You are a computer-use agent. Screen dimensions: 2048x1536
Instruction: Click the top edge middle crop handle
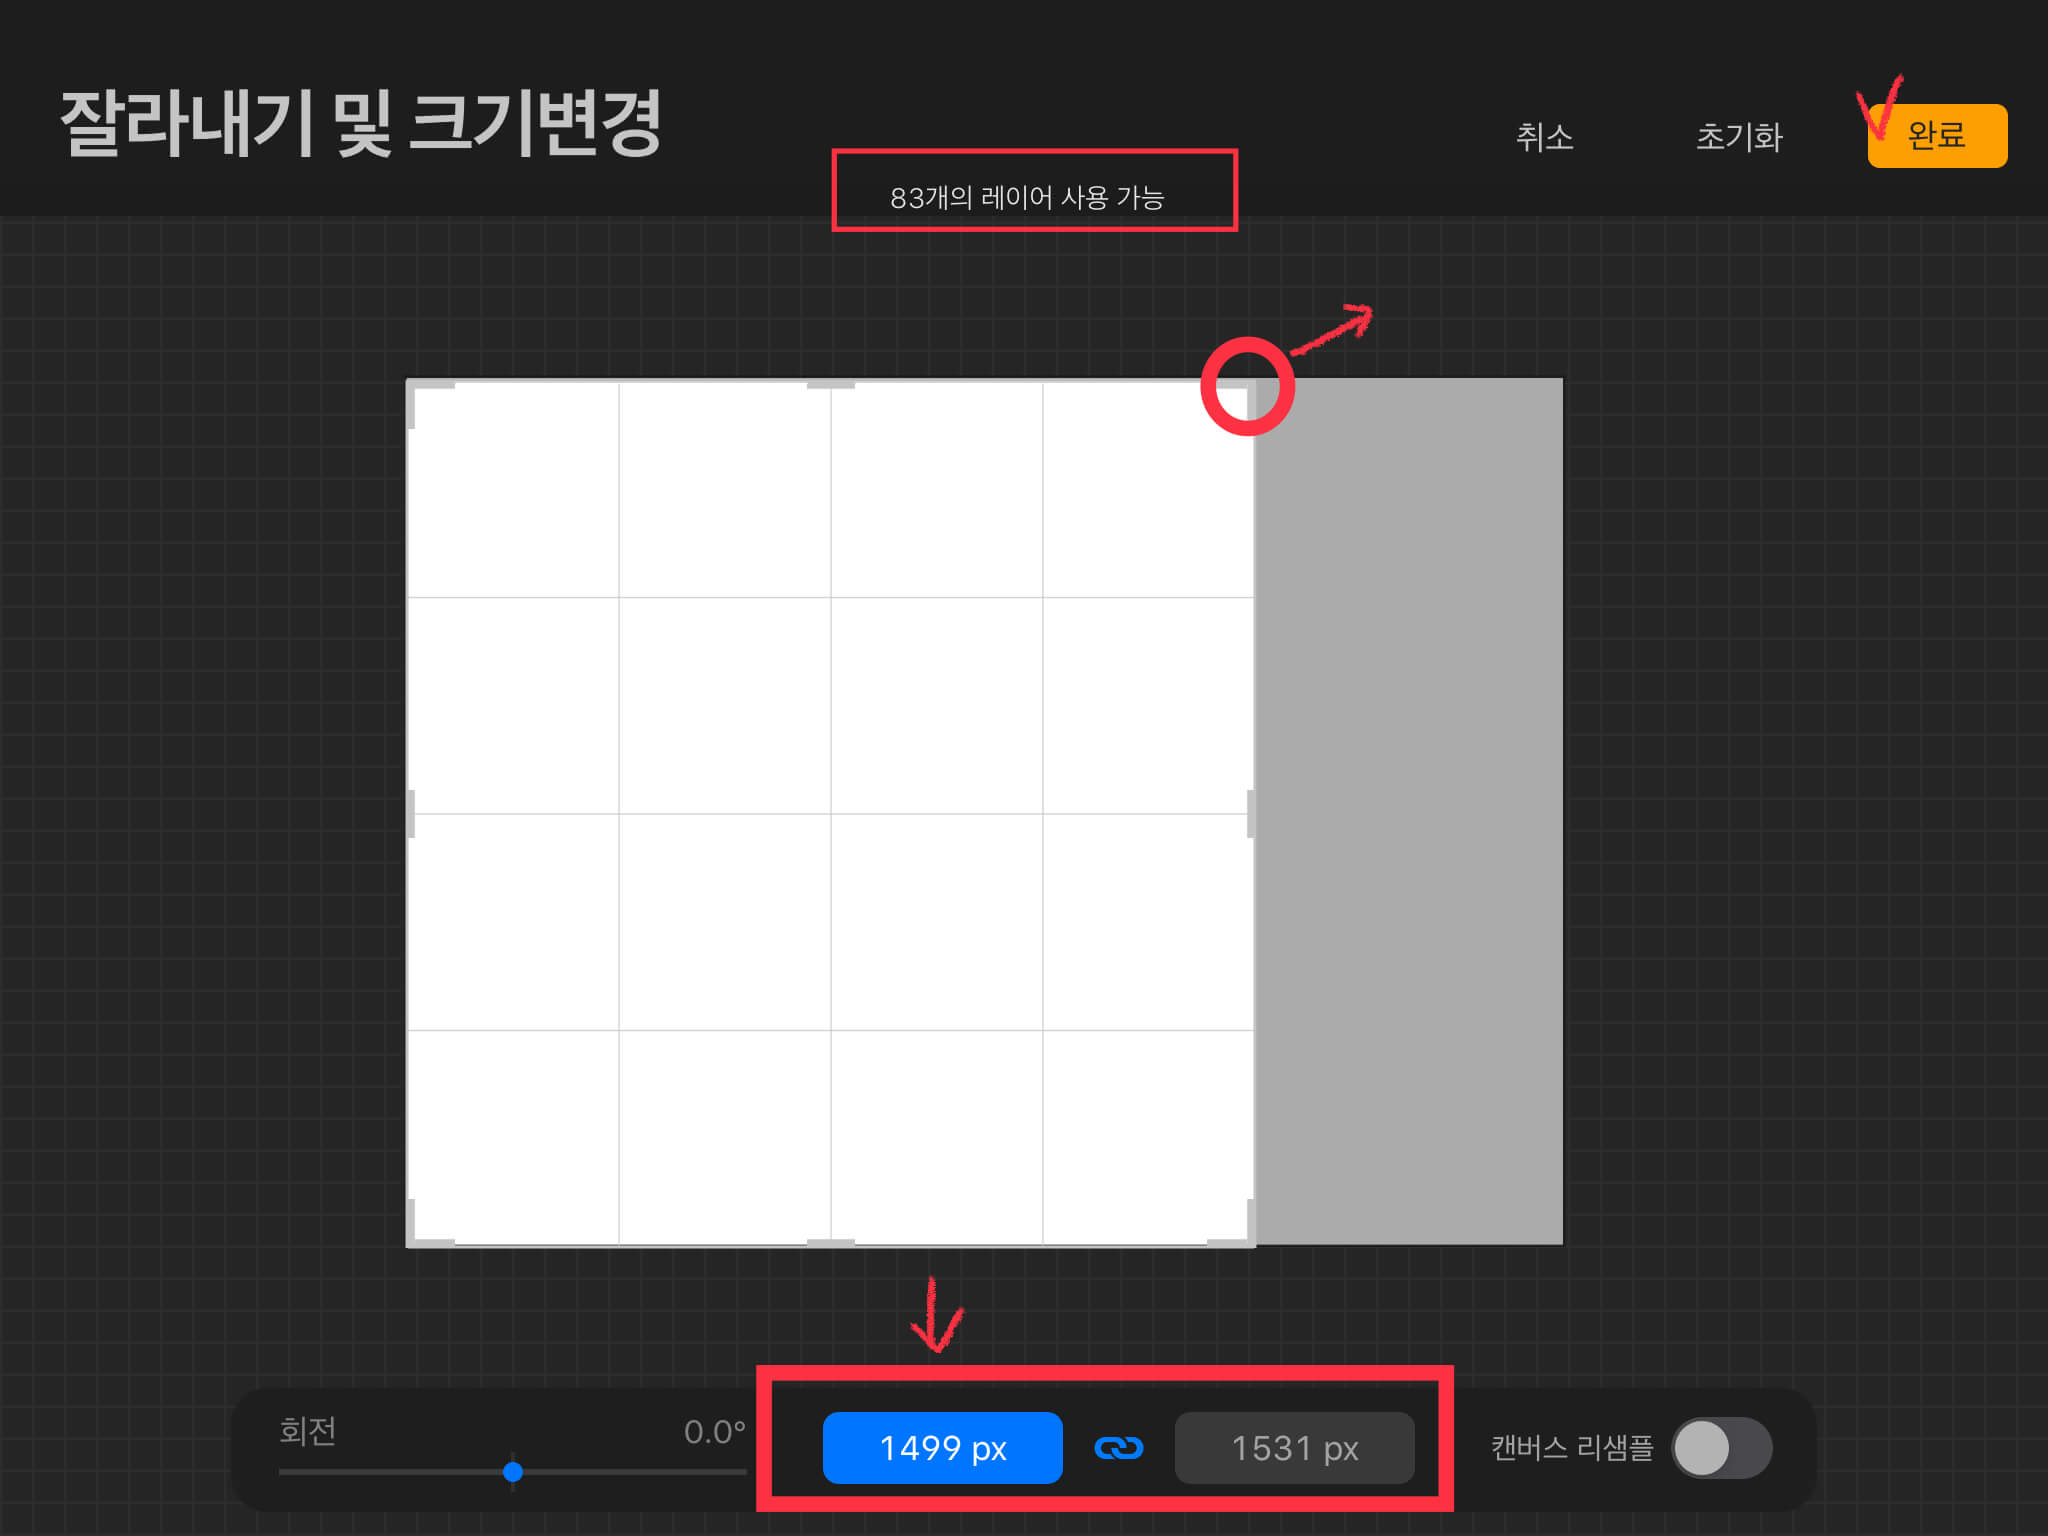(x=831, y=384)
